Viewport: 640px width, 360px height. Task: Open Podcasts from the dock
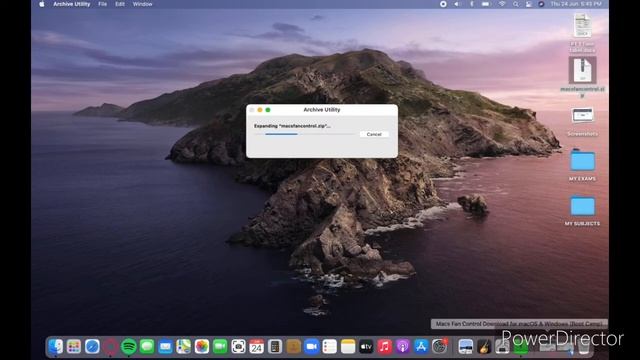tap(402, 347)
